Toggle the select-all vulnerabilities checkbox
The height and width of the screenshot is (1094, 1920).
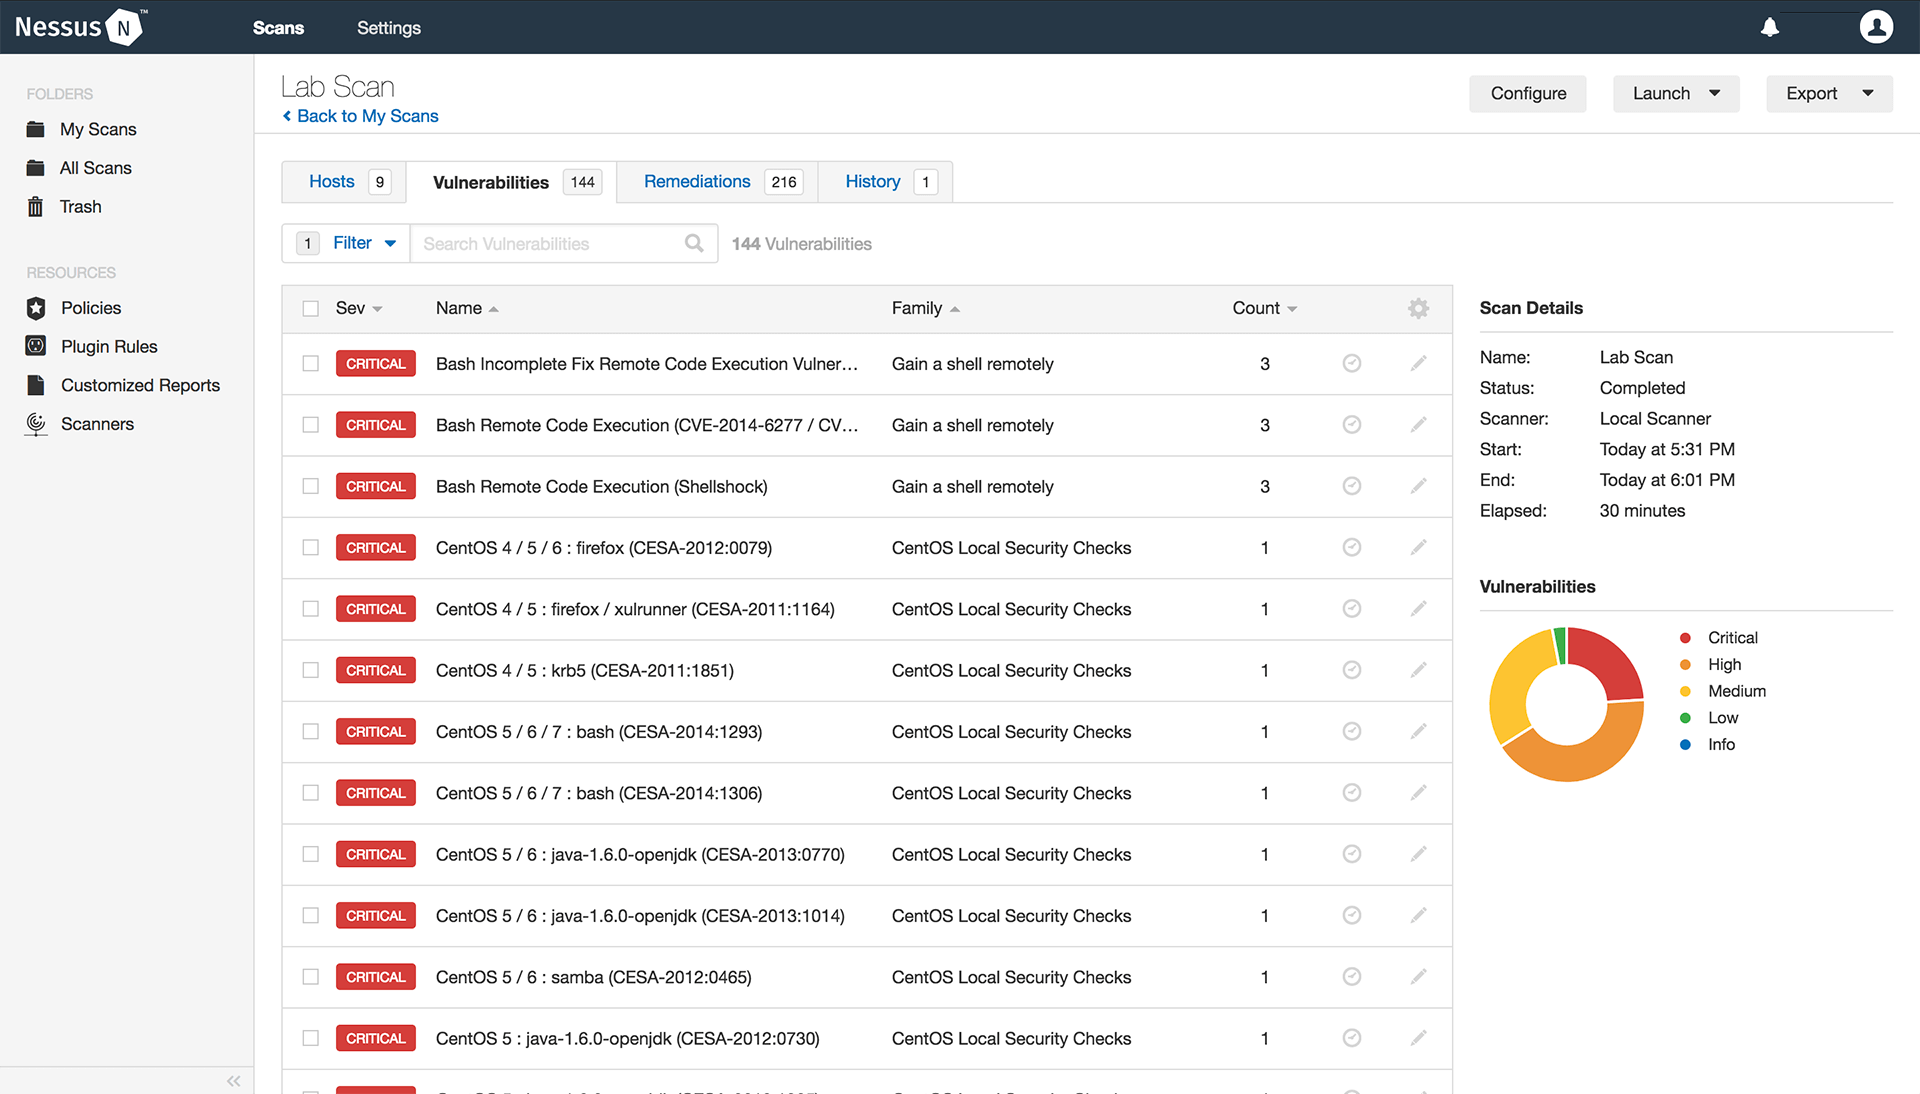(310, 307)
